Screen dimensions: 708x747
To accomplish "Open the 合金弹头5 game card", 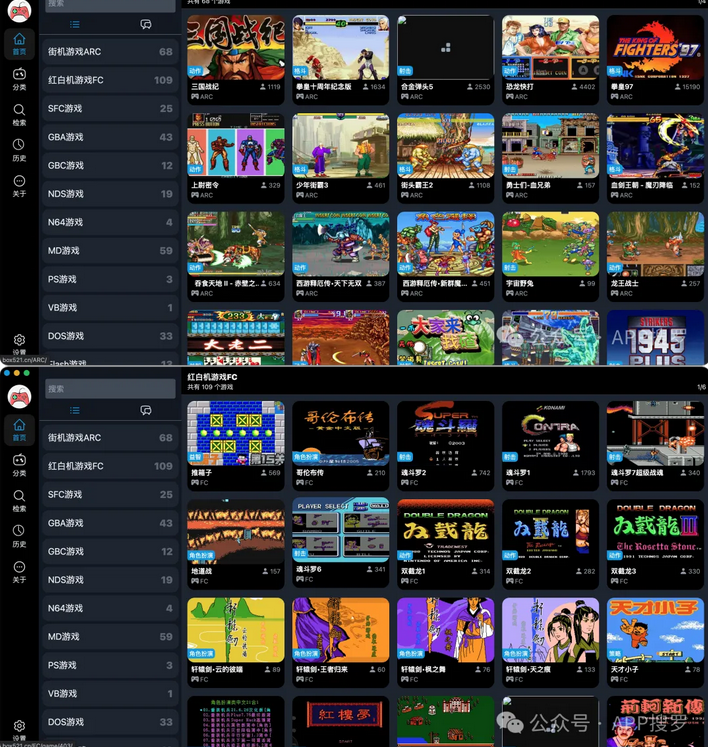I will [445, 60].
